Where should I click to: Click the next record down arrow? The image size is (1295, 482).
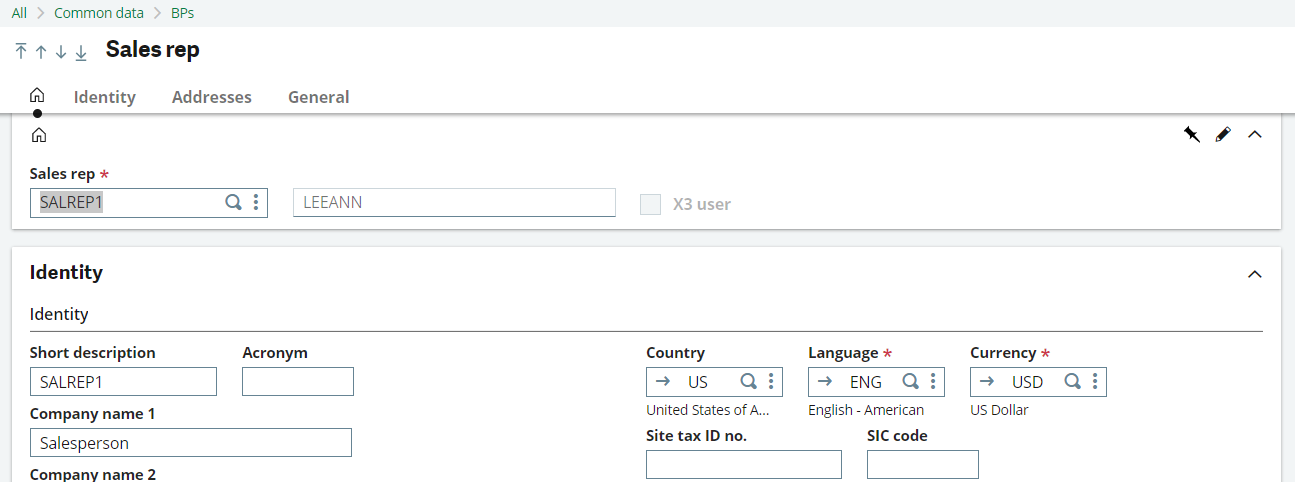pos(61,52)
